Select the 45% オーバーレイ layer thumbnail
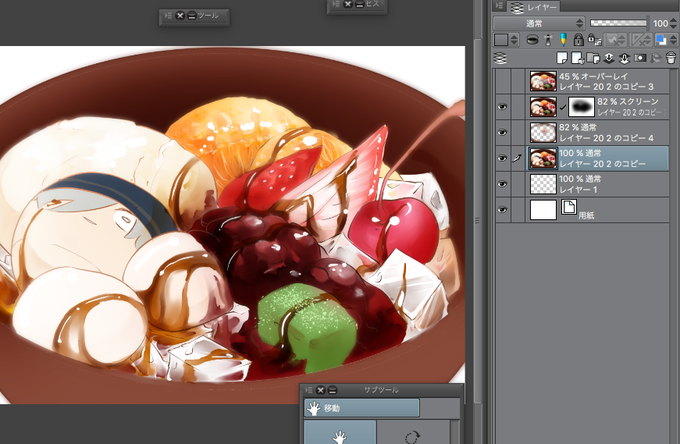 [543, 81]
